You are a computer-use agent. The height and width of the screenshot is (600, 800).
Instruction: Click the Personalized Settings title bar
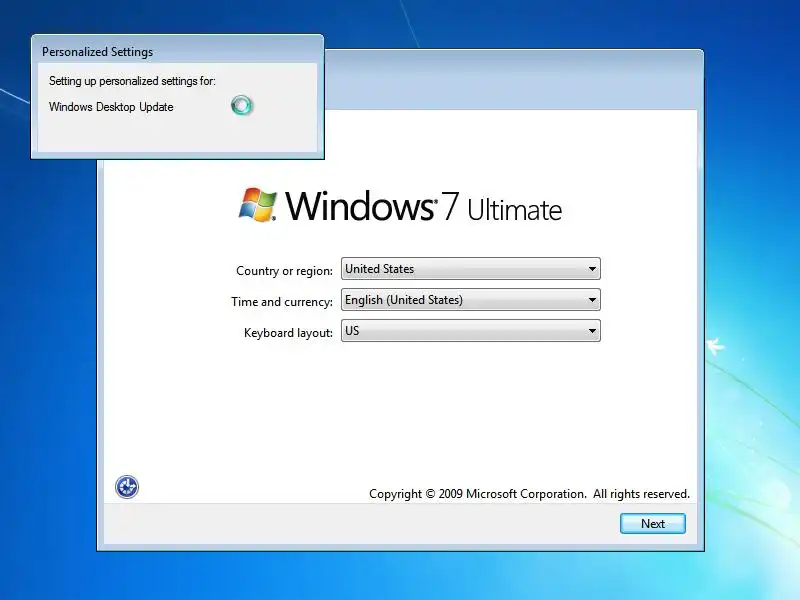click(177, 52)
